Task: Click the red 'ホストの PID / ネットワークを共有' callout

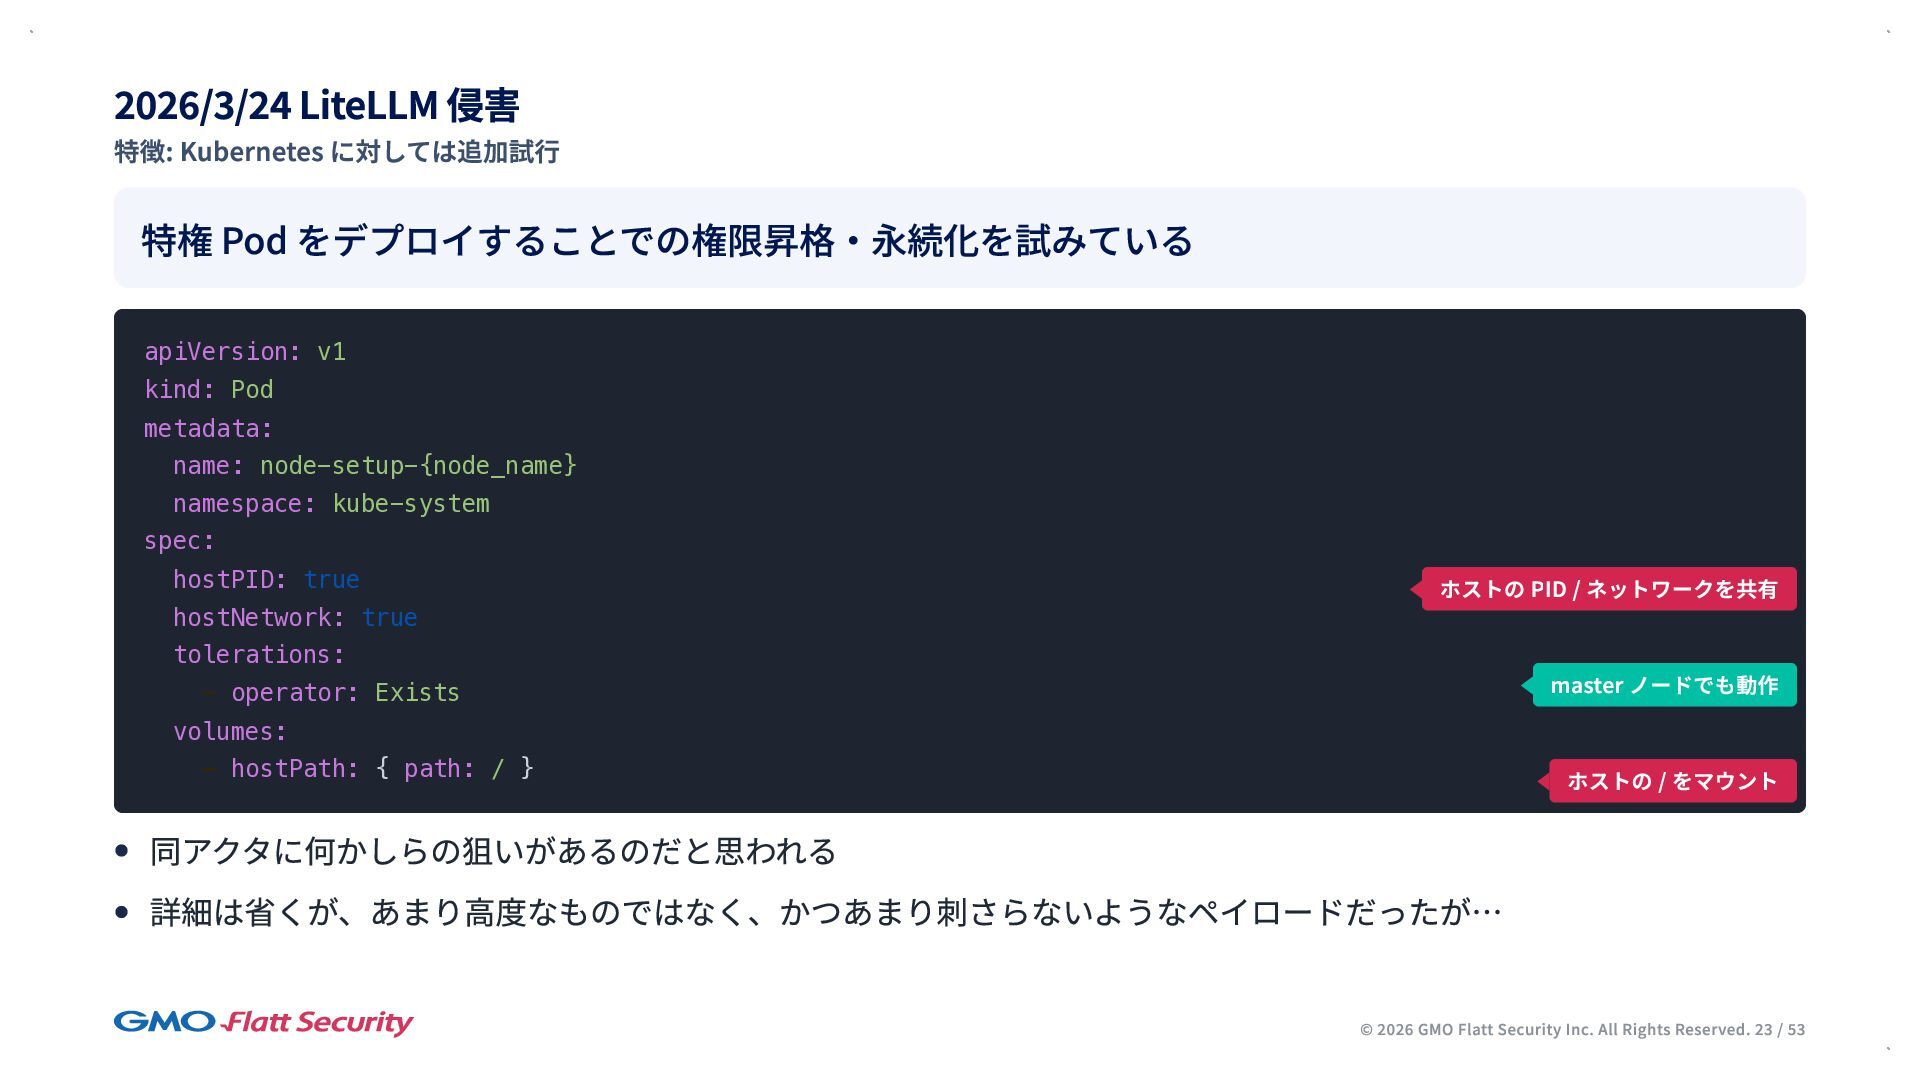Action: coord(1608,589)
